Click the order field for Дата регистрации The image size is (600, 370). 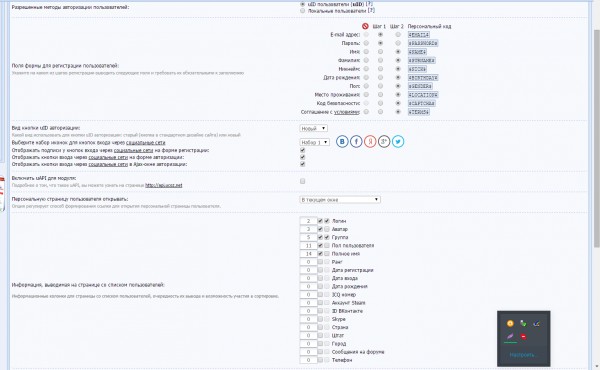pyautogui.click(x=308, y=270)
